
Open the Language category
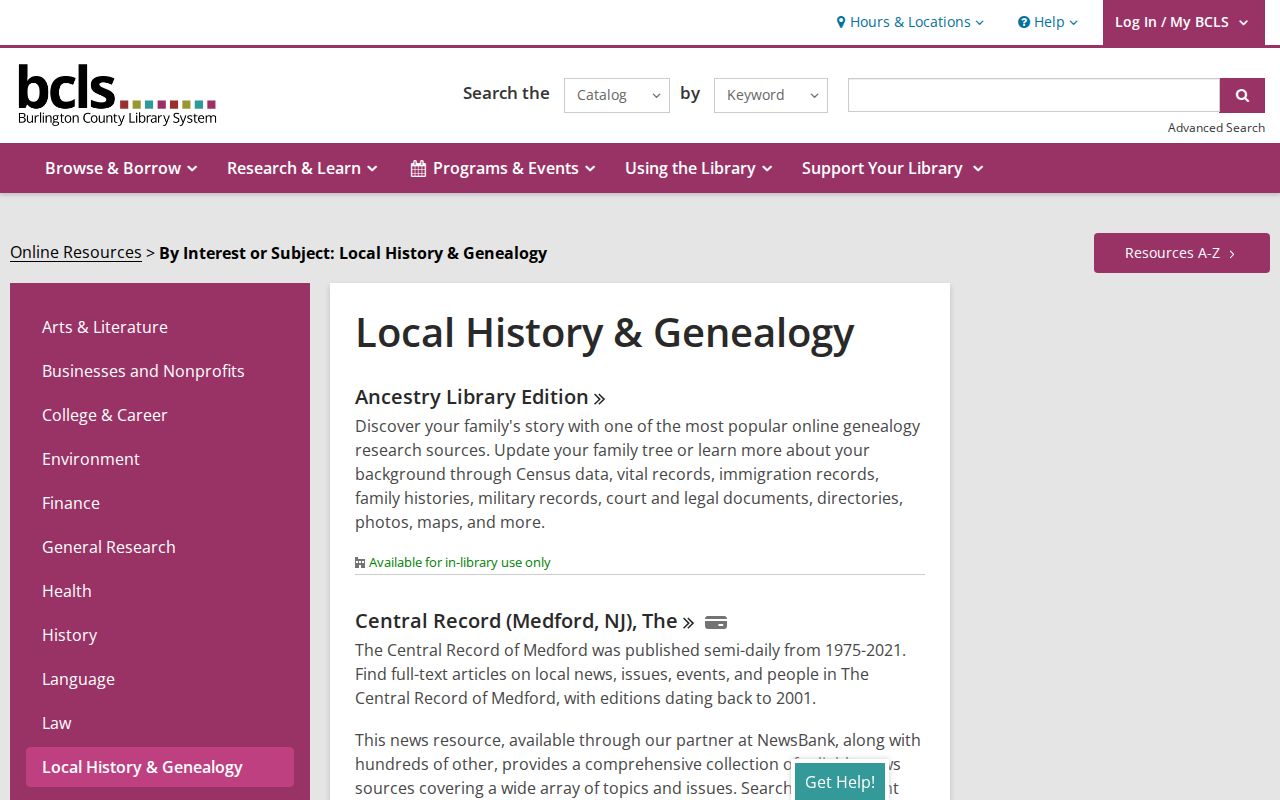[78, 679]
